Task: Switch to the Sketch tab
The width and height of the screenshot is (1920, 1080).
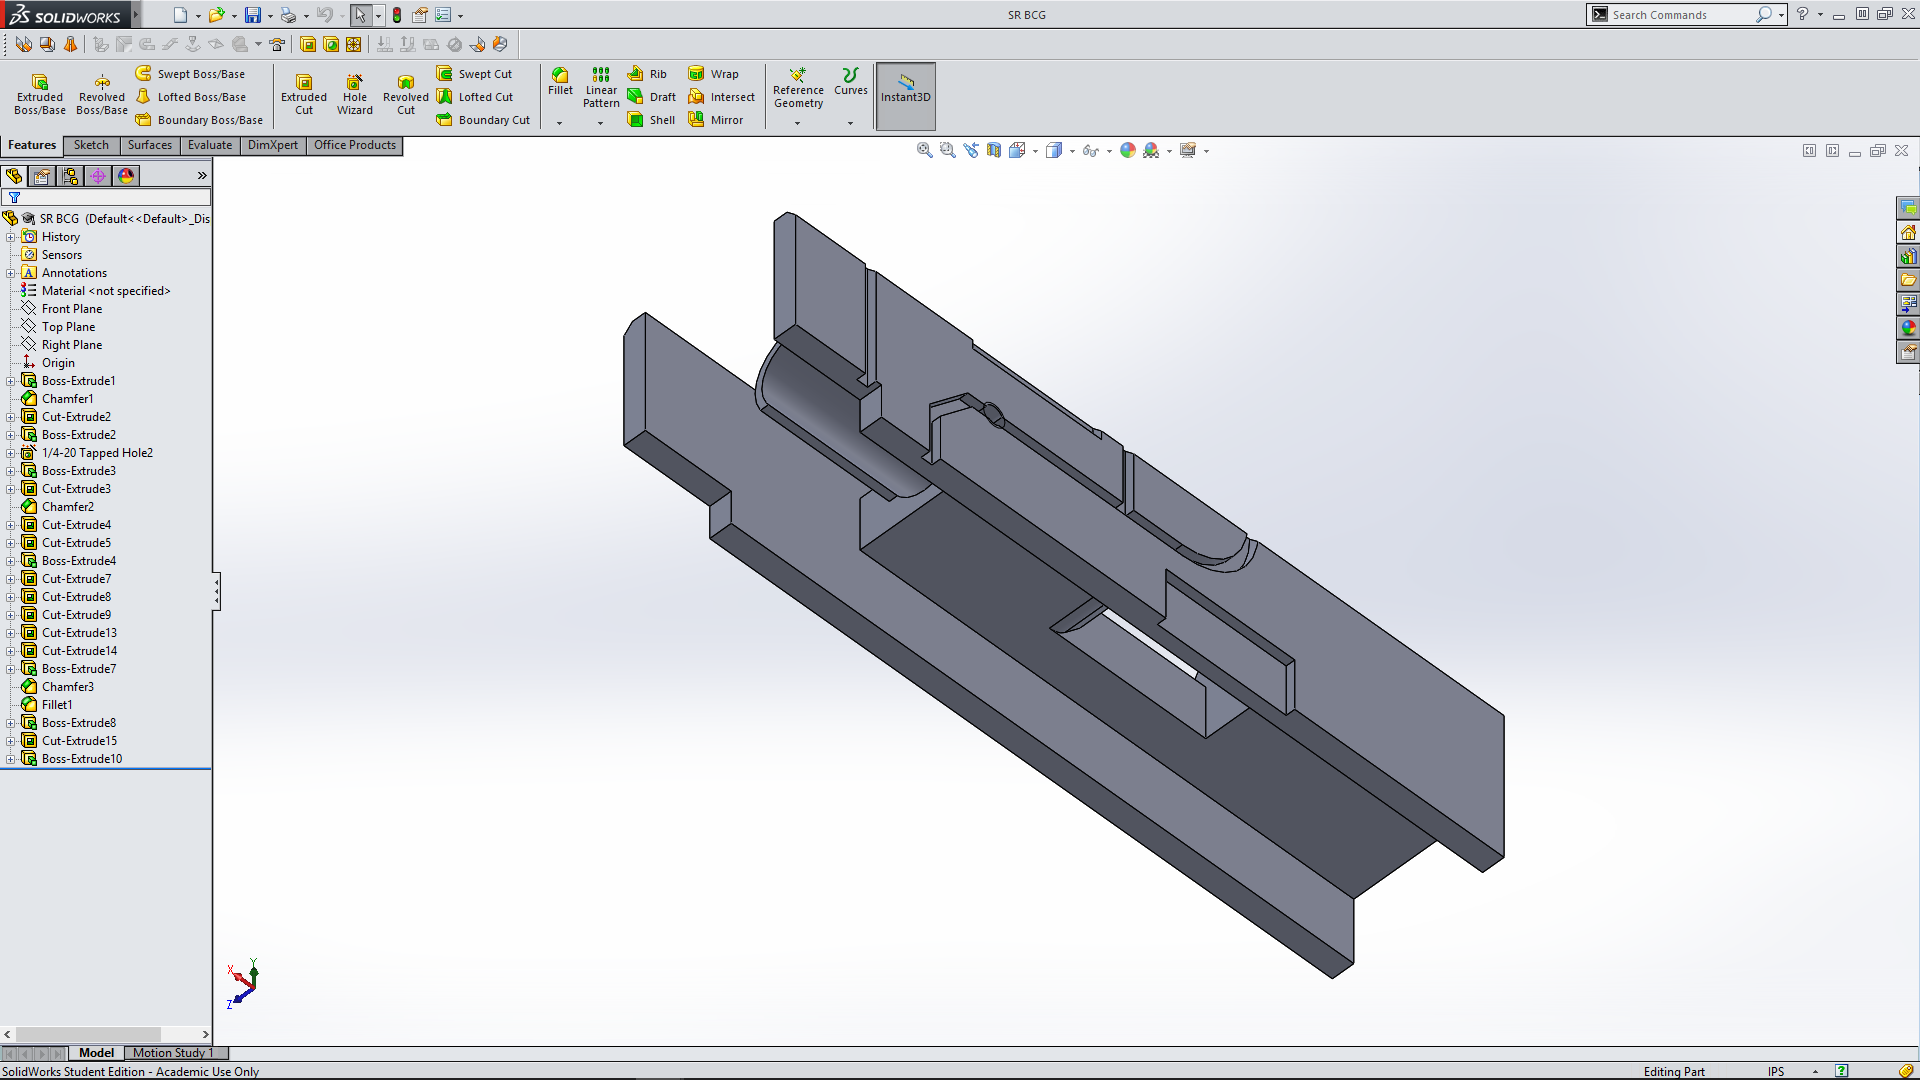Action: [91, 145]
